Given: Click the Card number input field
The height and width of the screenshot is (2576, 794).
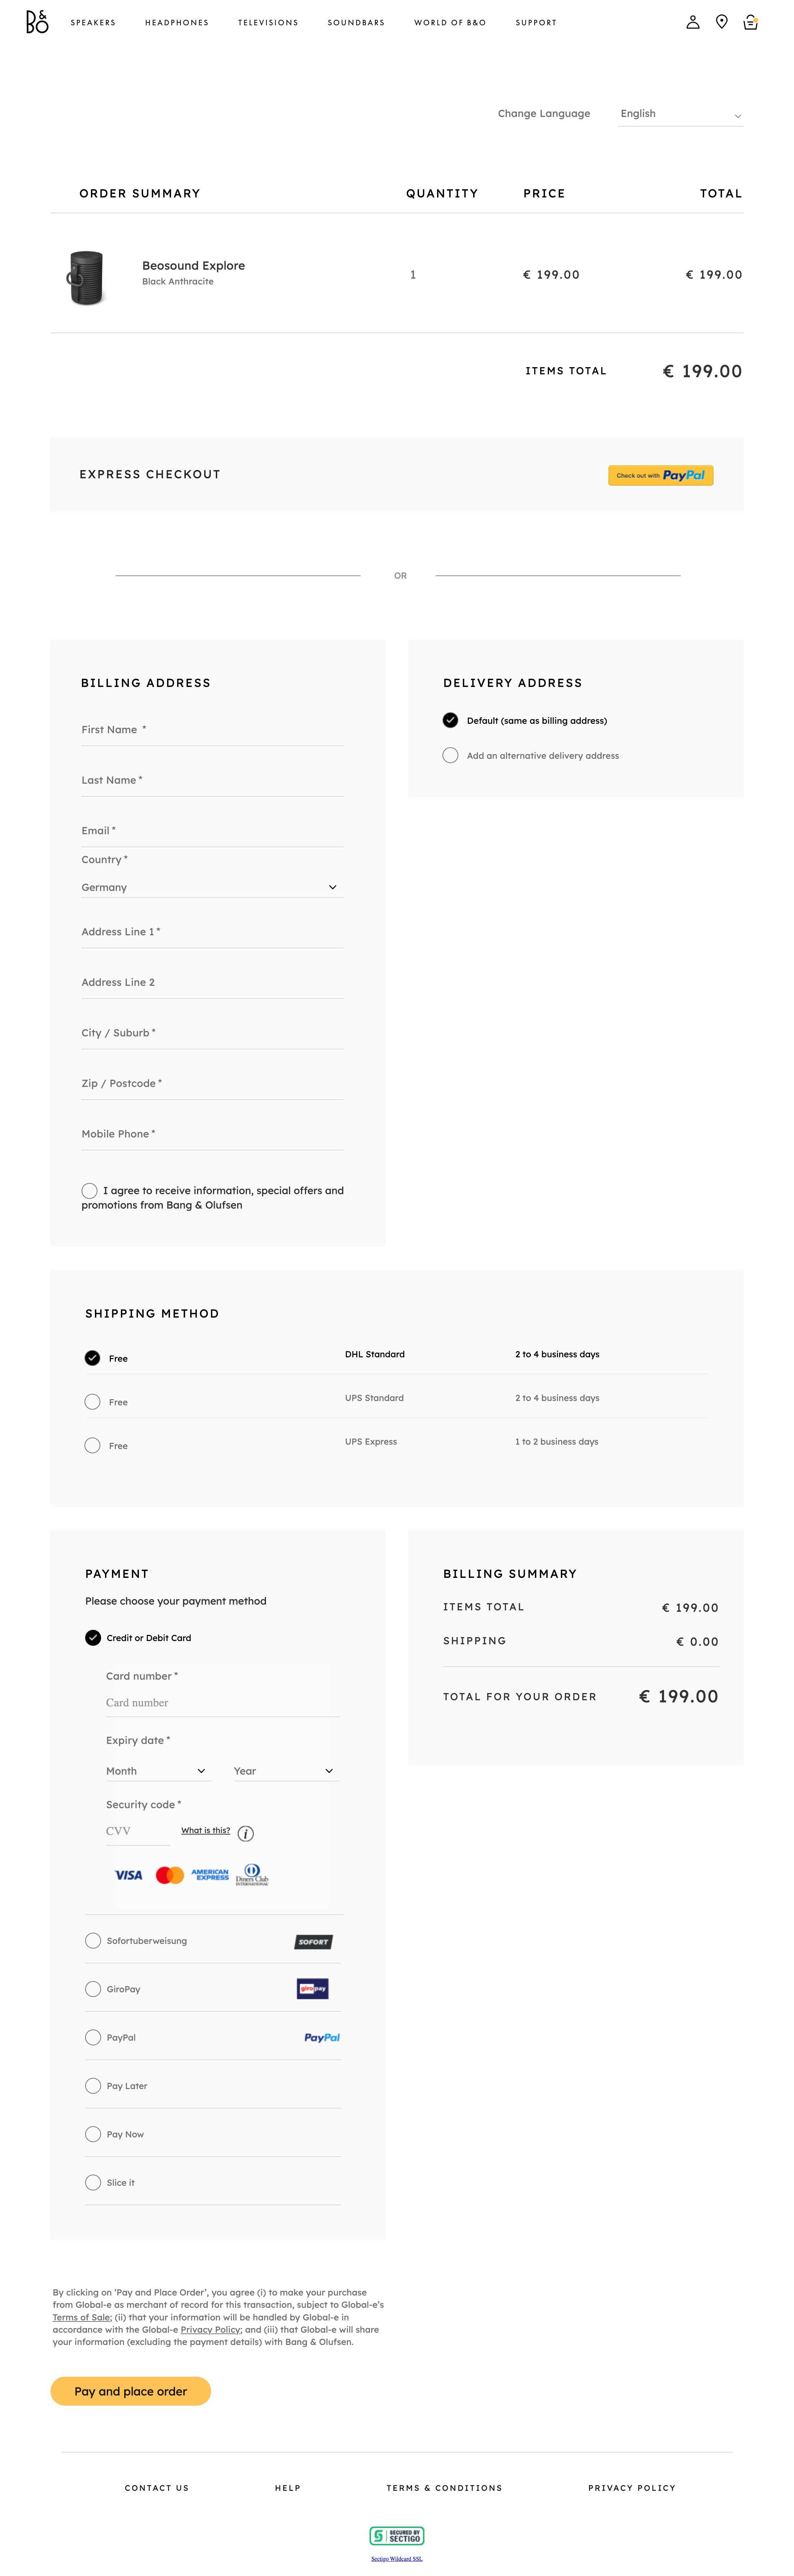Looking at the screenshot, I should [x=222, y=1703].
